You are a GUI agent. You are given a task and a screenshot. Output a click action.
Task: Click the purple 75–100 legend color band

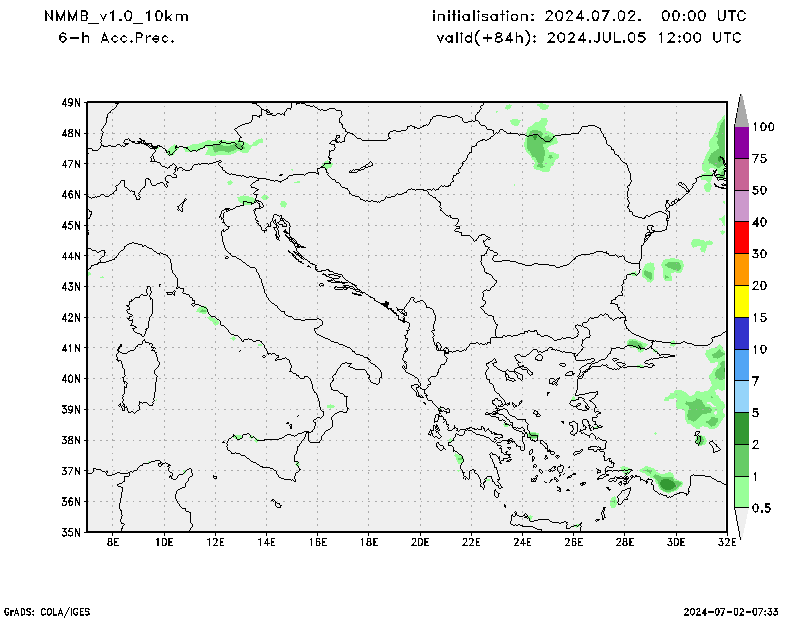[x=741, y=142]
